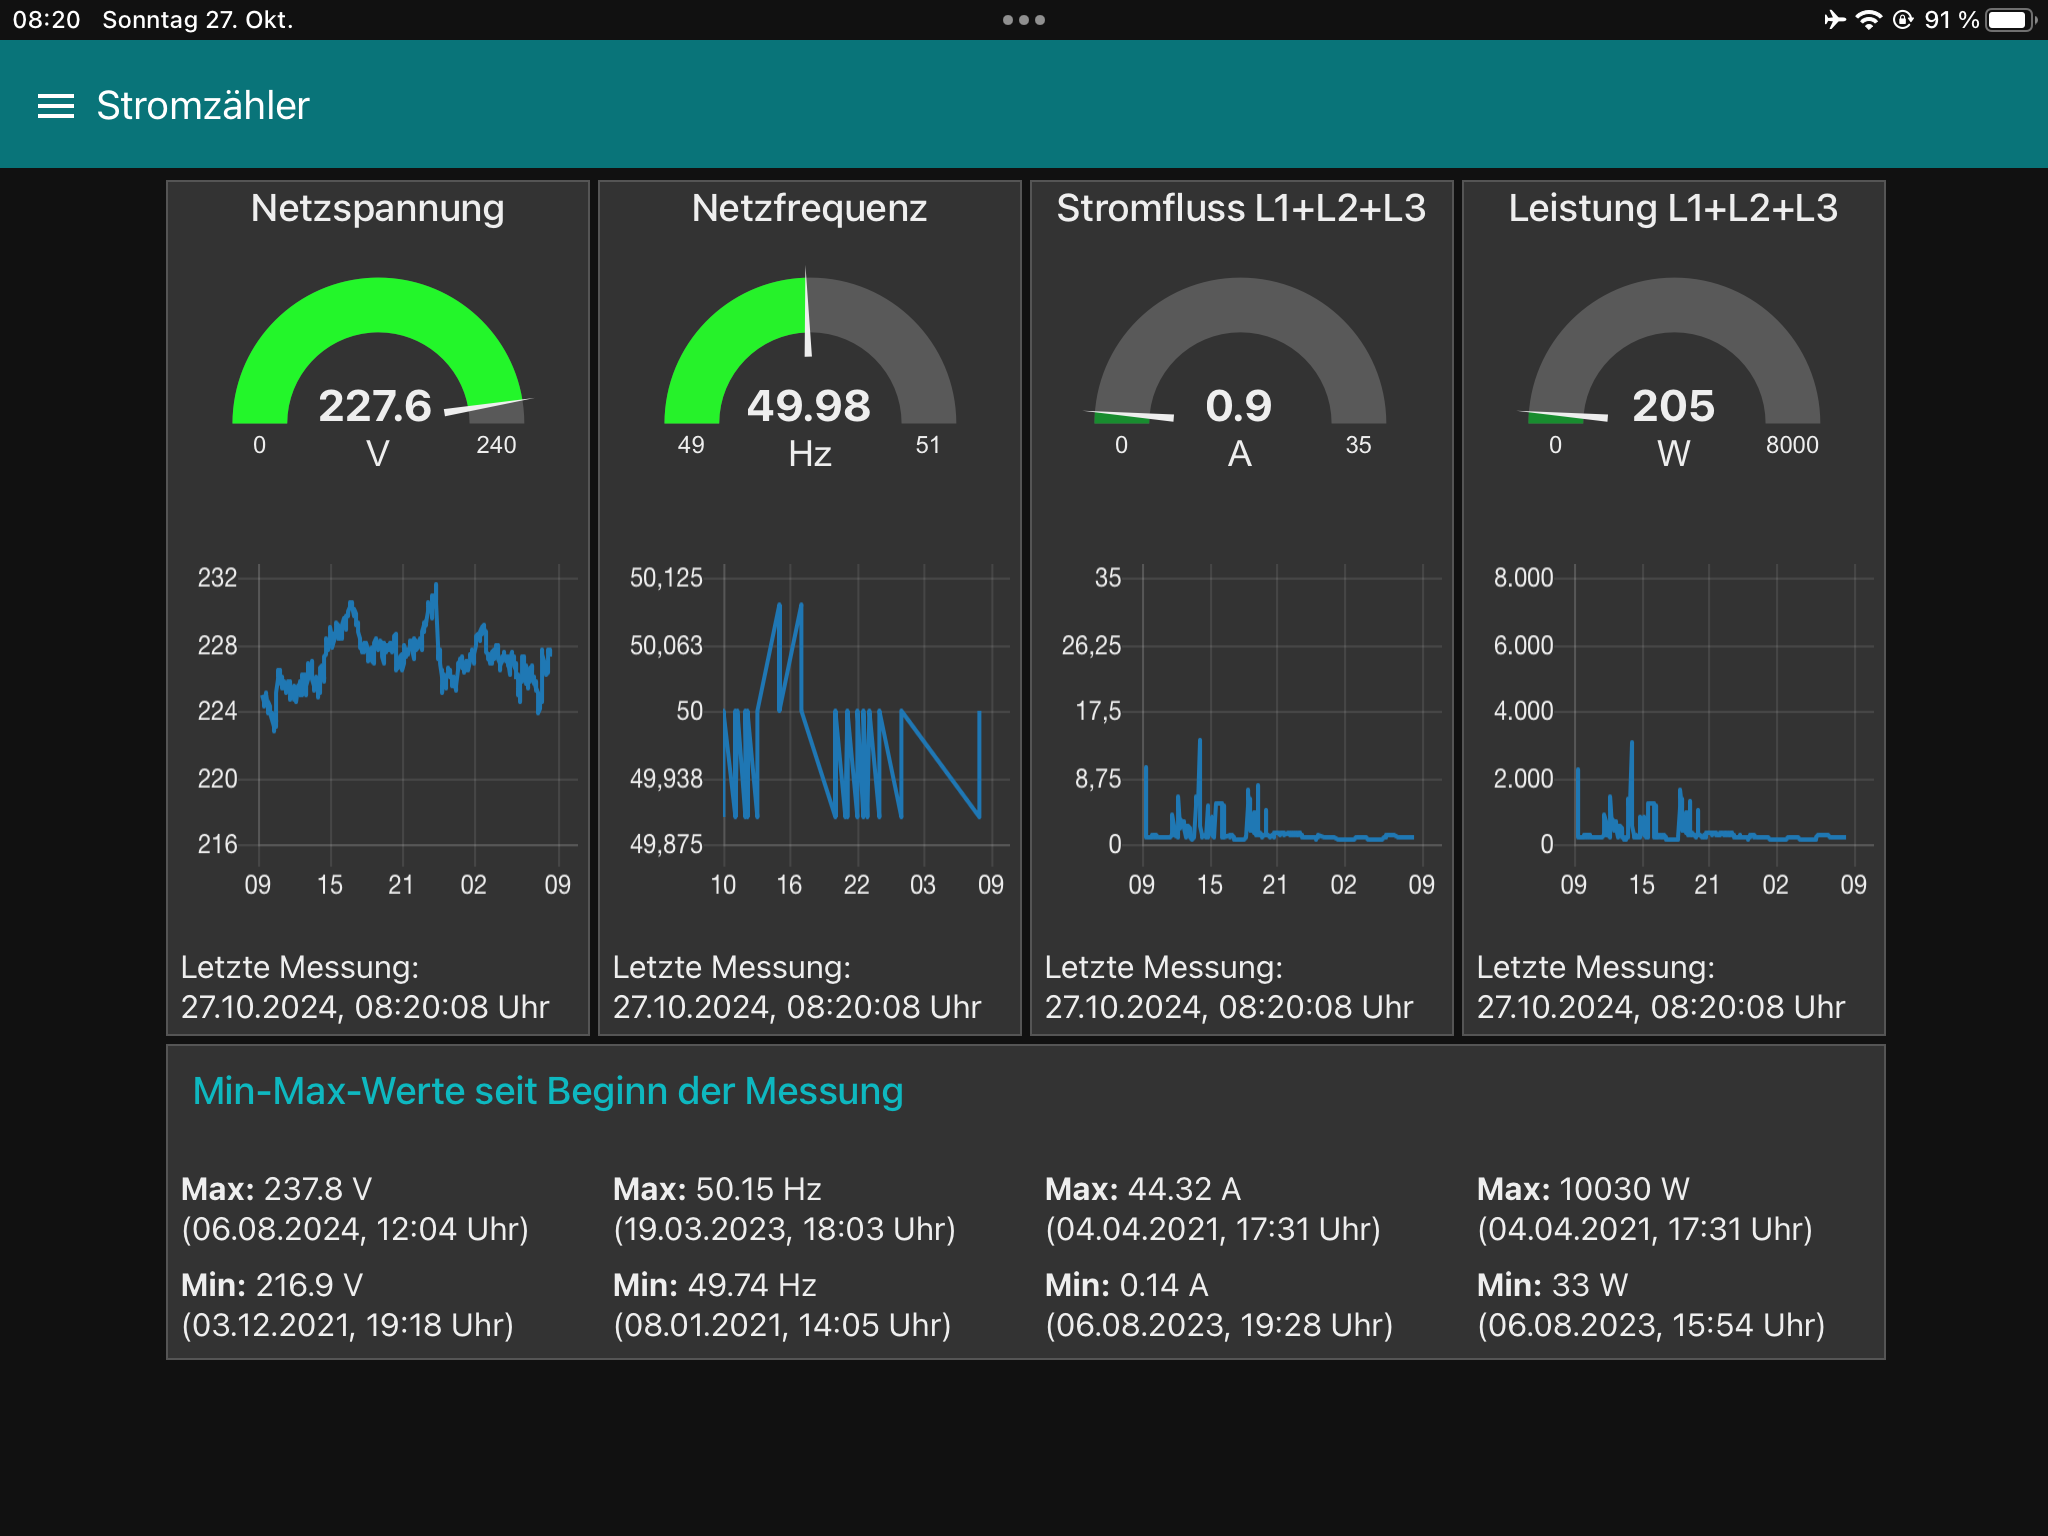Click the Min-Max-Werte seit Beginn heading

pyautogui.click(x=547, y=1091)
